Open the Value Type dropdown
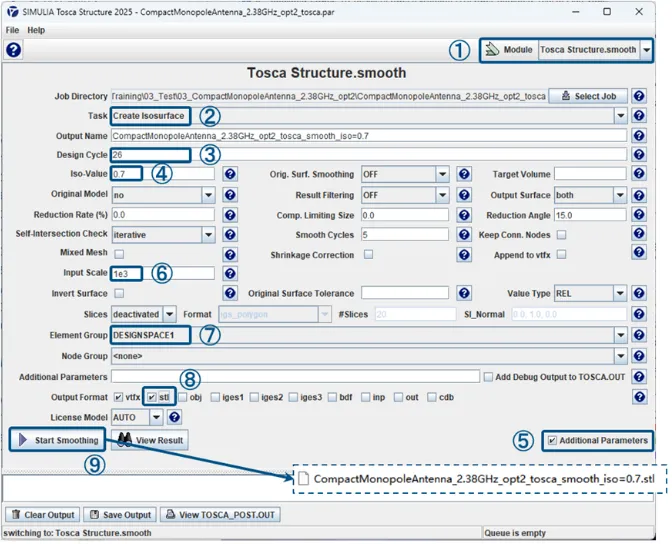 pyautogui.click(x=620, y=294)
